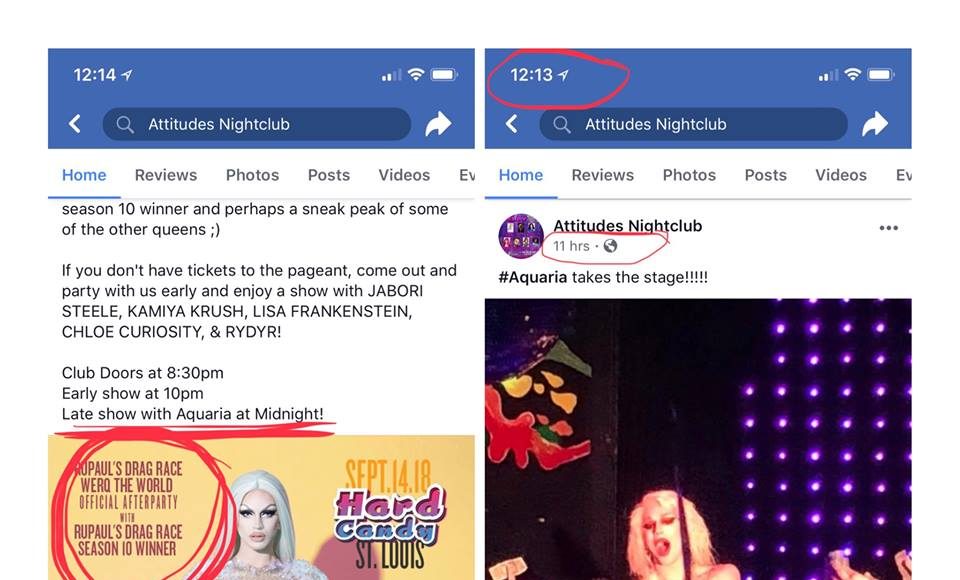This screenshot has height=580, width=960.
Task: Open Attitudes Nightclub page name link
Action: (628, 226)
